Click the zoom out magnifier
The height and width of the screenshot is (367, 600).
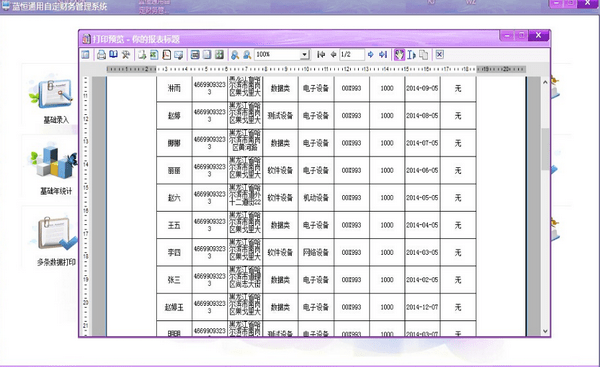click(247, 55)
